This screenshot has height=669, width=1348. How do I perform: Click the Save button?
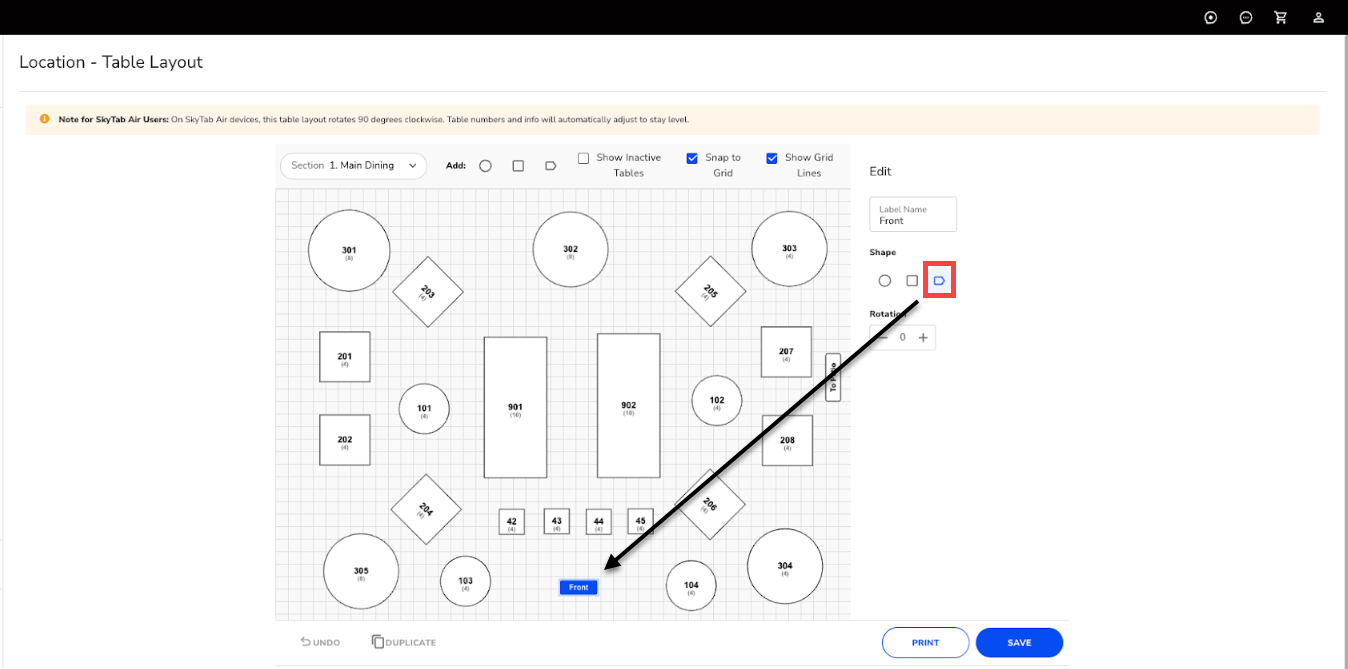[x=1019, y=642]
